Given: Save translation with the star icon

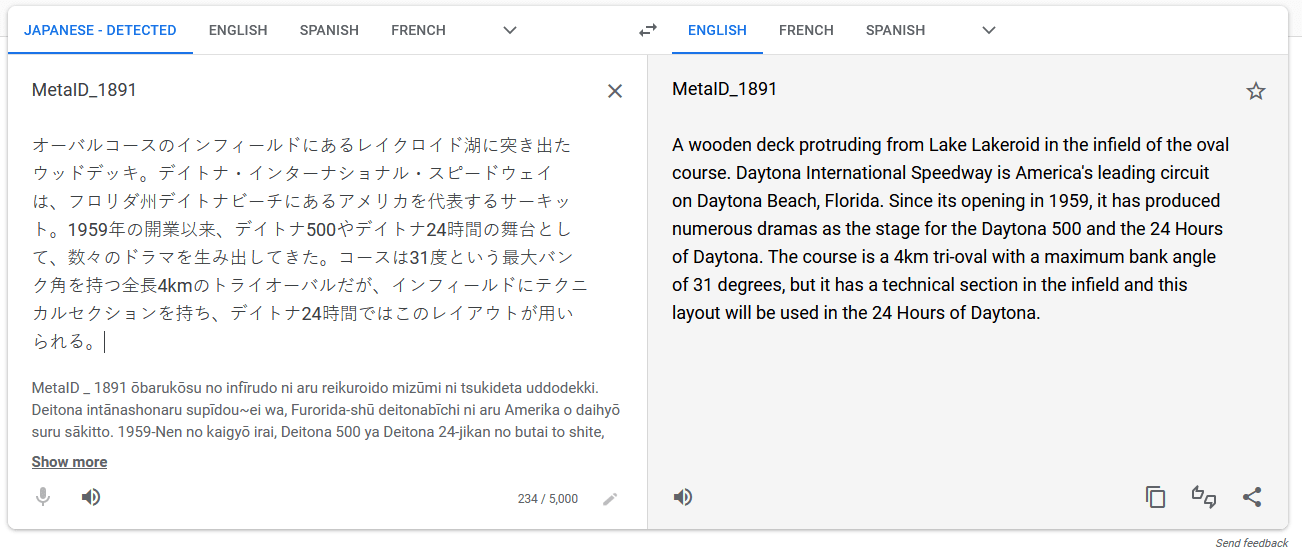Looking at the screenshot, I should 1256,91.
